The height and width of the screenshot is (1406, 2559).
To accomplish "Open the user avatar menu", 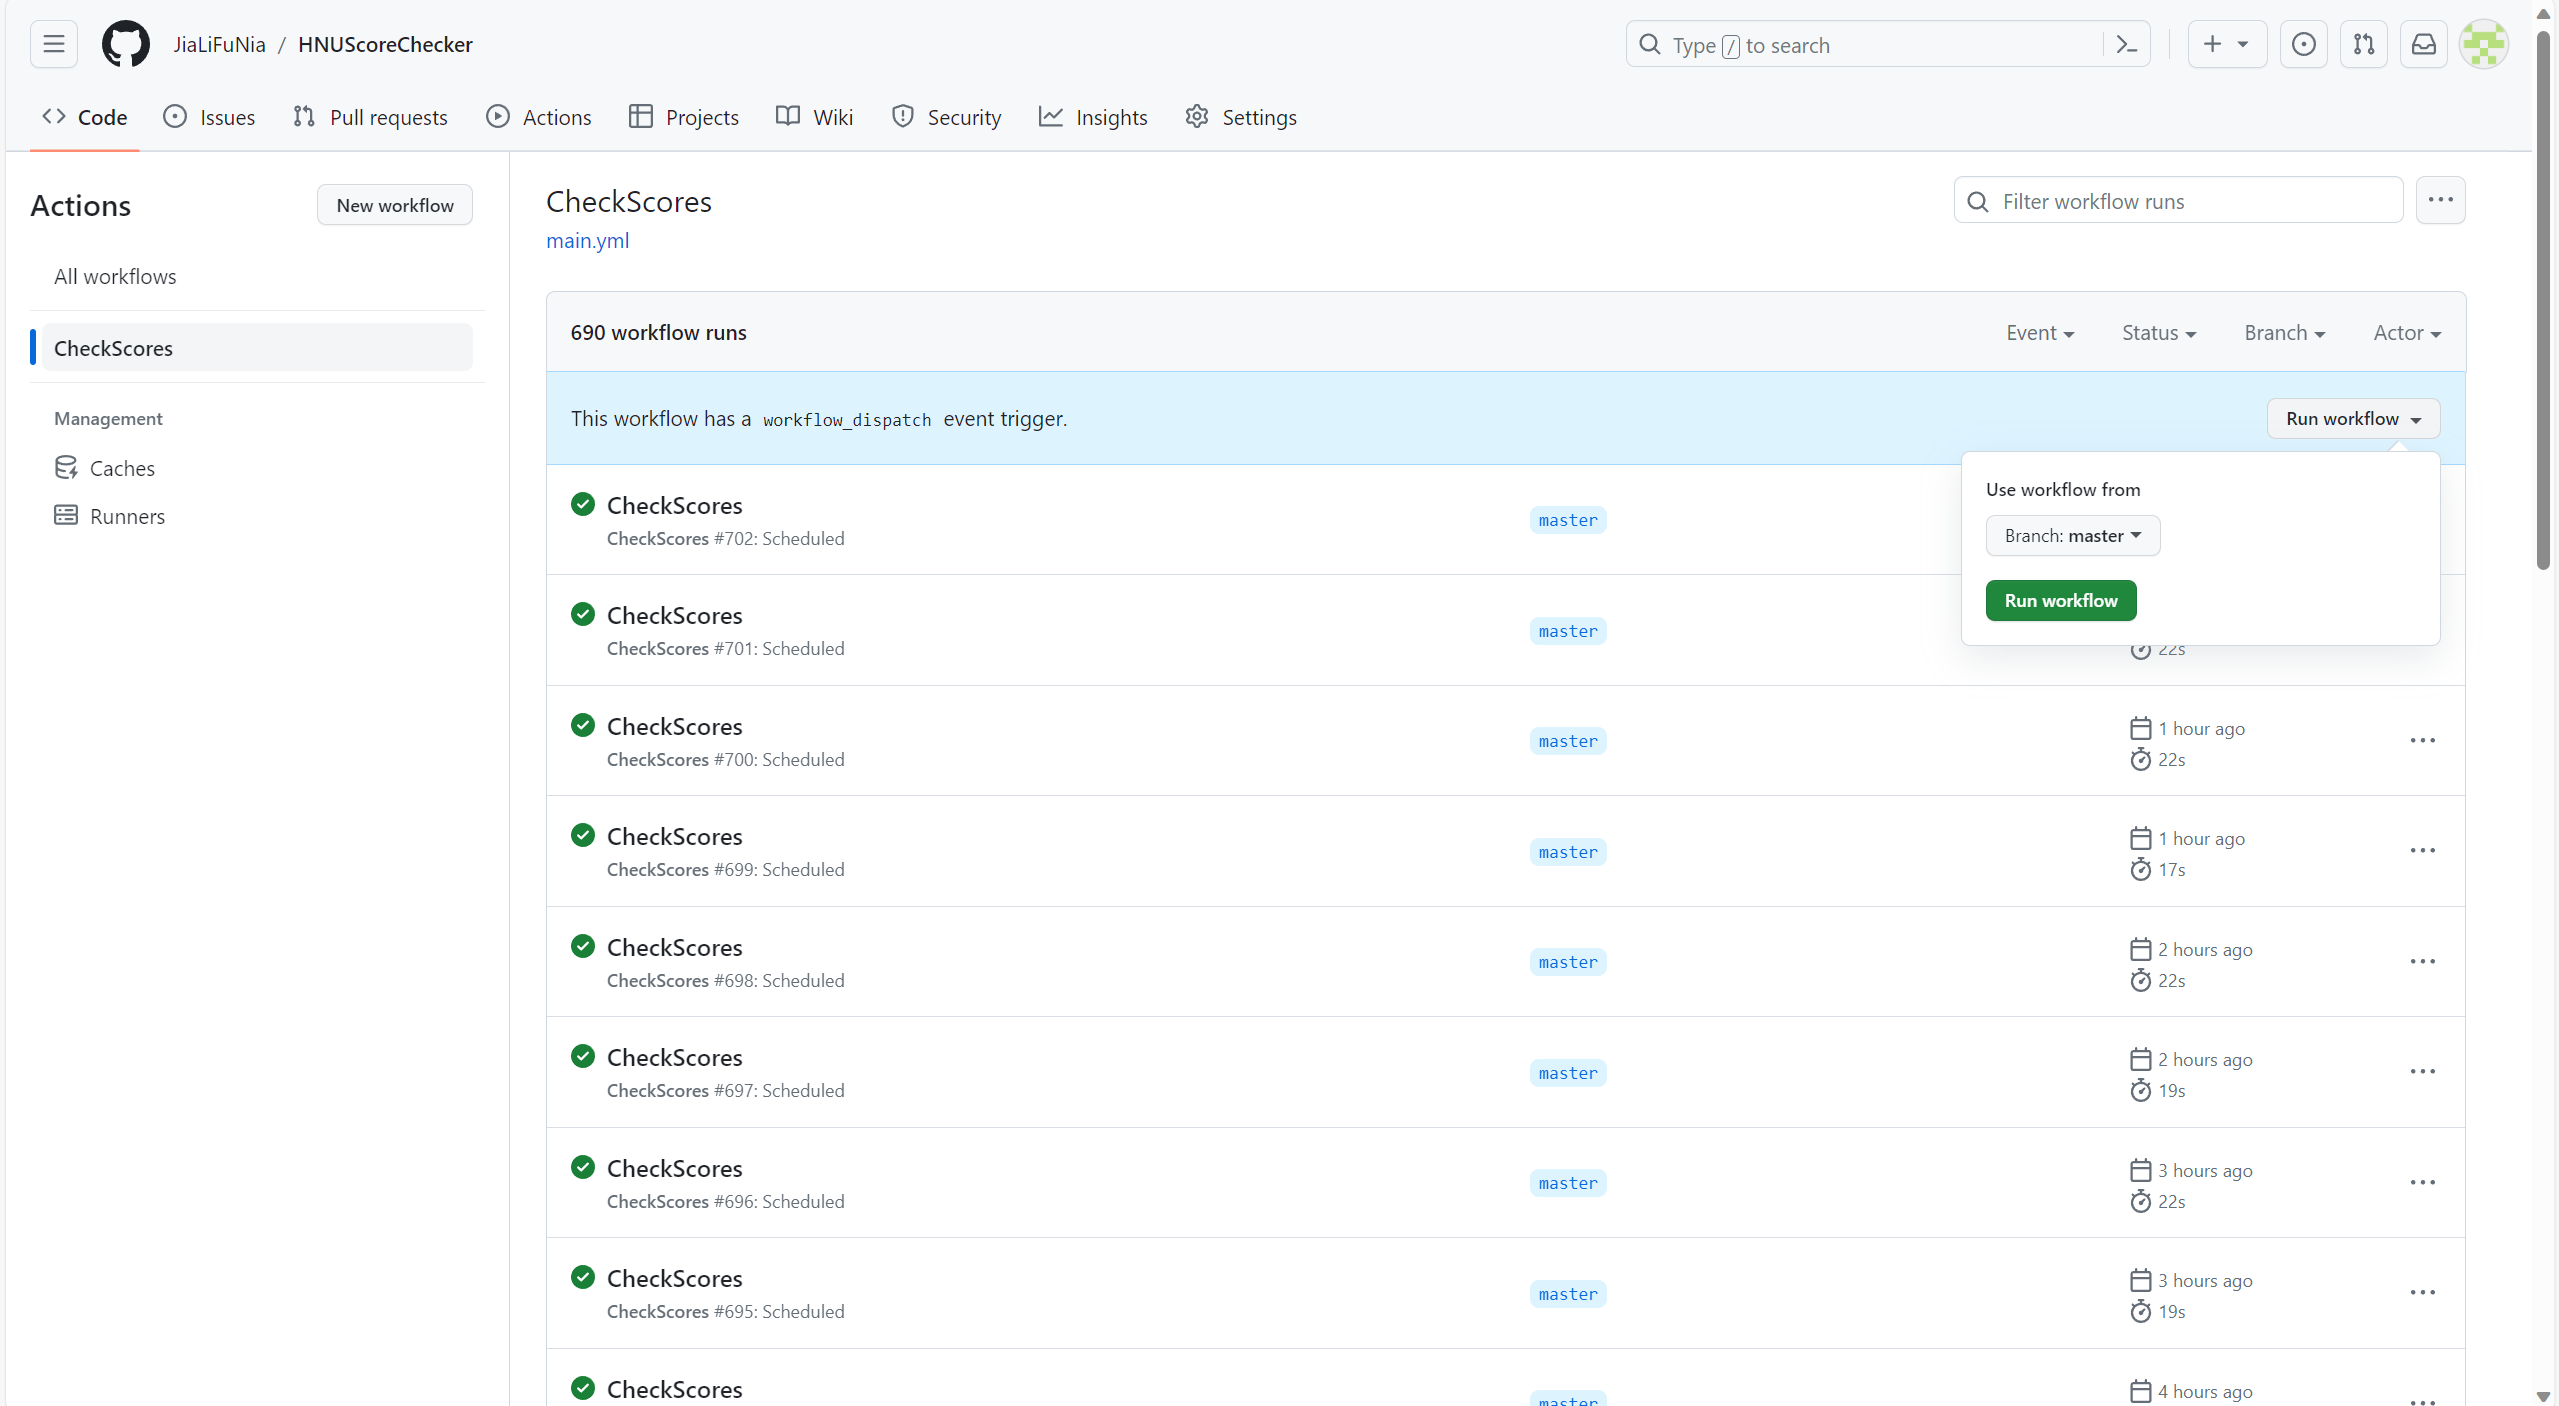I will click(2484, 44).
